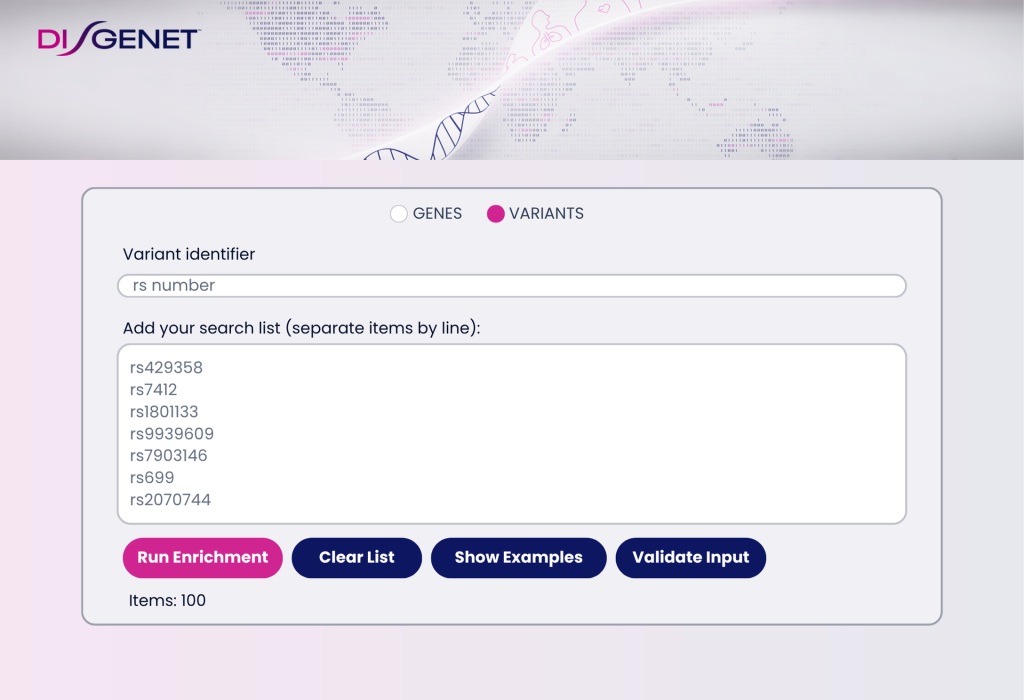Open Show Examples
The width and height of the screenshot is (1024, 700).
[518, 558]
